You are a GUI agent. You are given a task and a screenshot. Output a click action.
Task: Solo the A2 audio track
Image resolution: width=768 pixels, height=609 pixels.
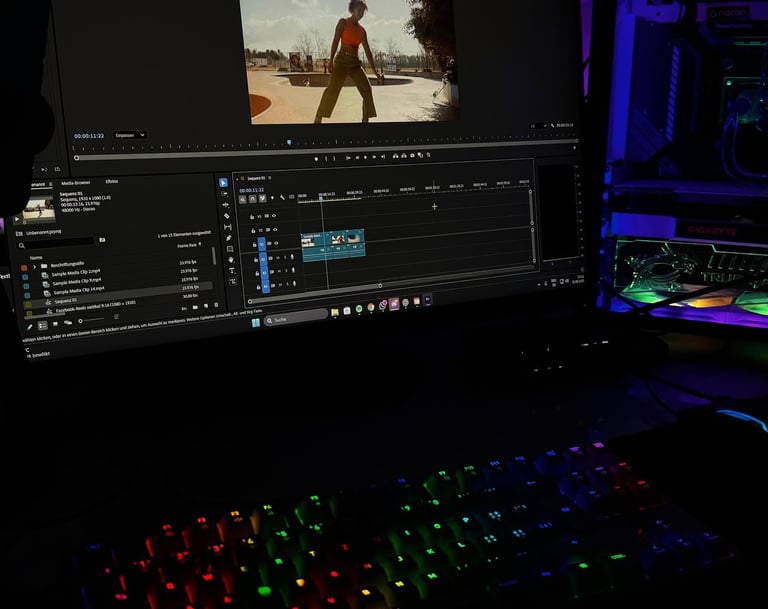pyautogui.click(x=286, y=270)
